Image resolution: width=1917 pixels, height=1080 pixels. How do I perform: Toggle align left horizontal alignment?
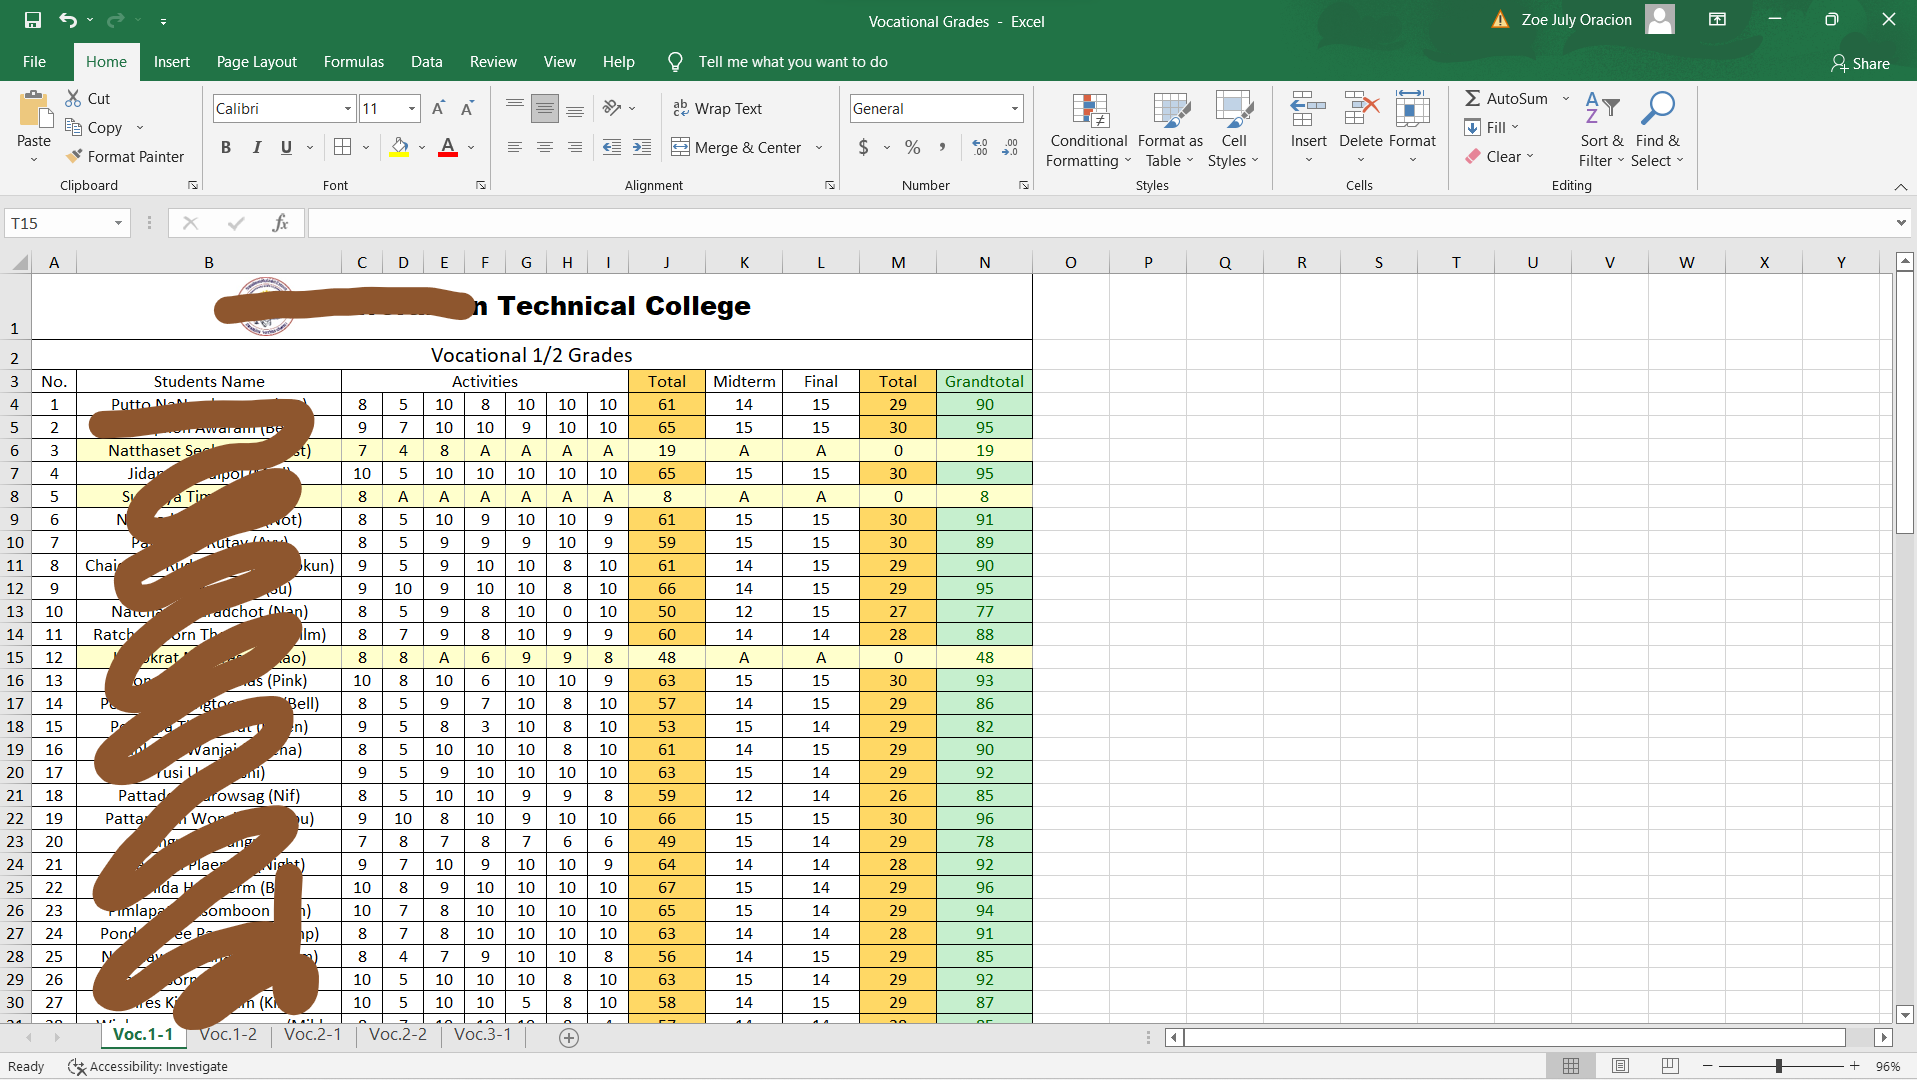[x=515, y=147]
